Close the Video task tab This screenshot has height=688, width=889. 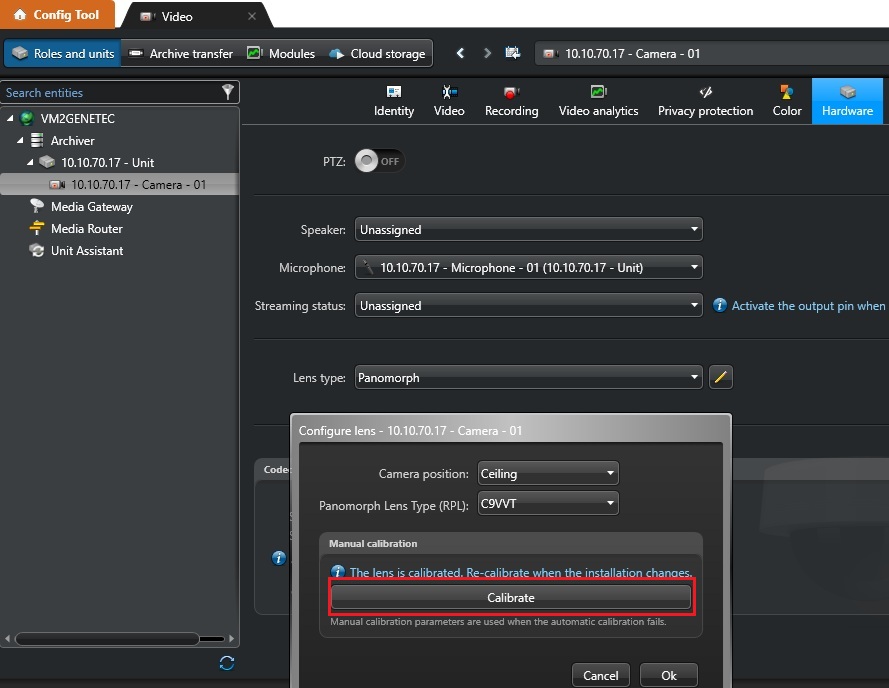[x=252, y=16]
